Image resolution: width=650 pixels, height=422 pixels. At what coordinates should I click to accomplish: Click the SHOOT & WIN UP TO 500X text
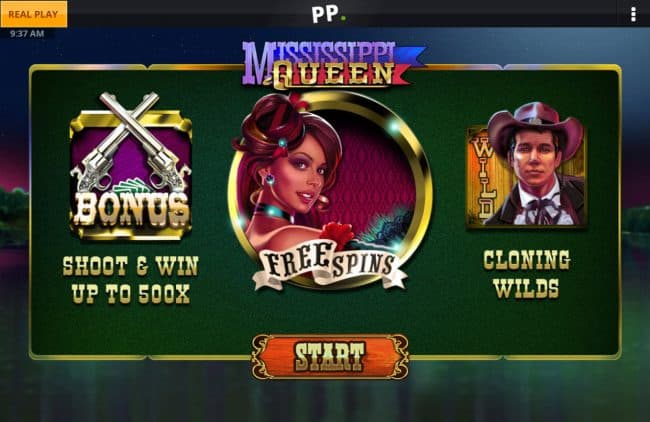pyautogui.click(x=131, y=280)
